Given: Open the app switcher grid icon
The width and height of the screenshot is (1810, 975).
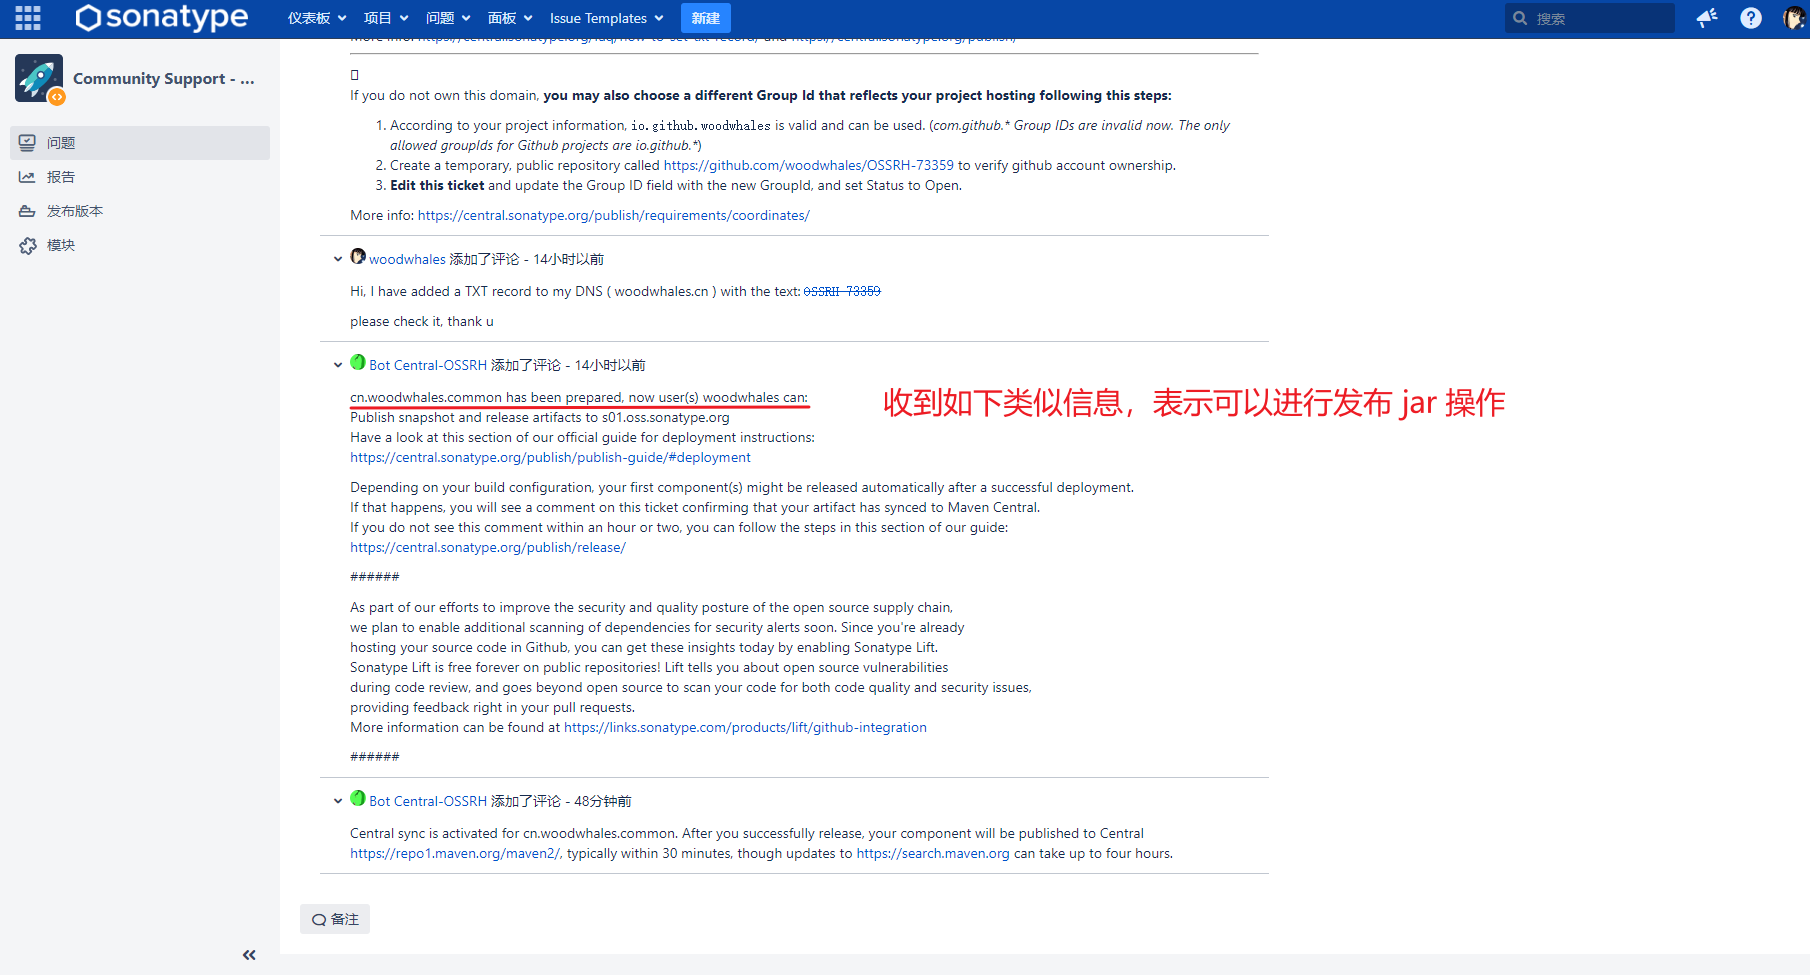Looking at the screenshot, I should click(28, 18).
